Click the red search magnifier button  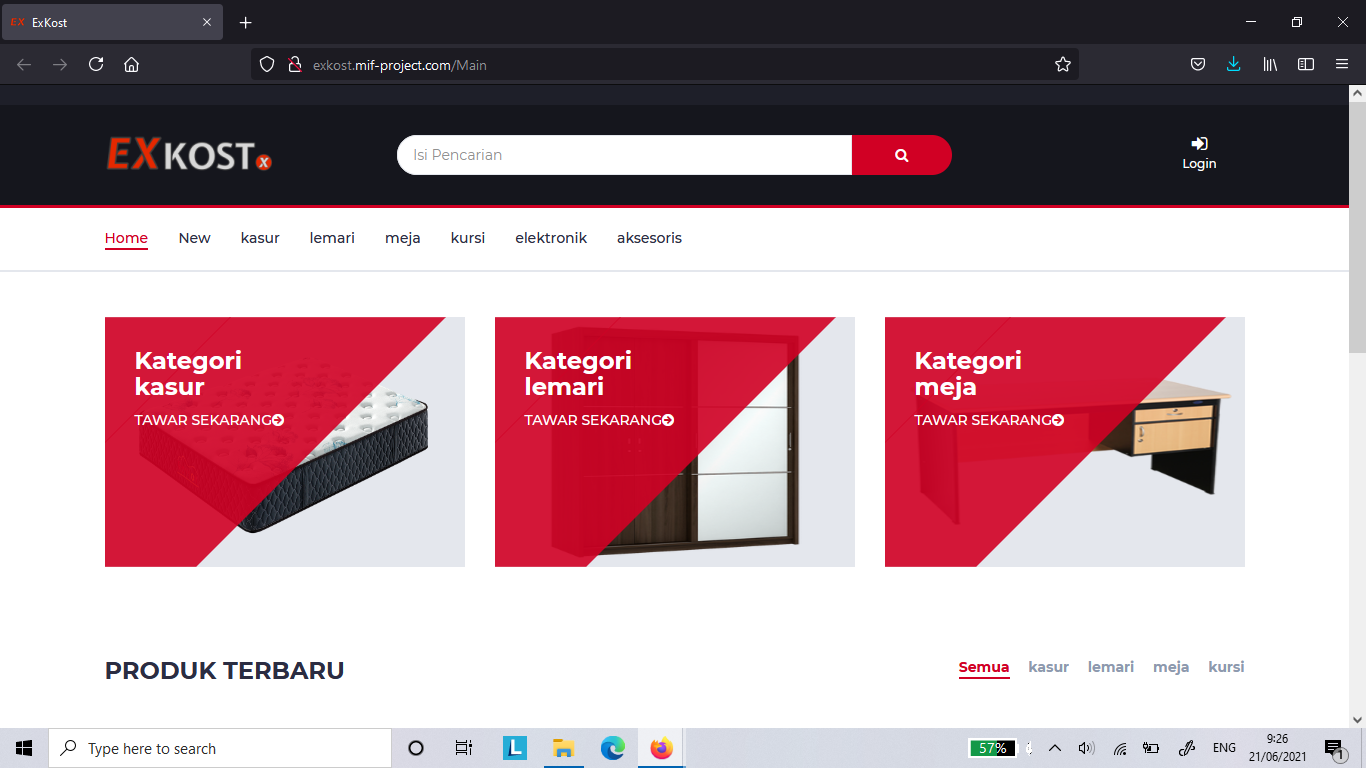coord(901,155)
